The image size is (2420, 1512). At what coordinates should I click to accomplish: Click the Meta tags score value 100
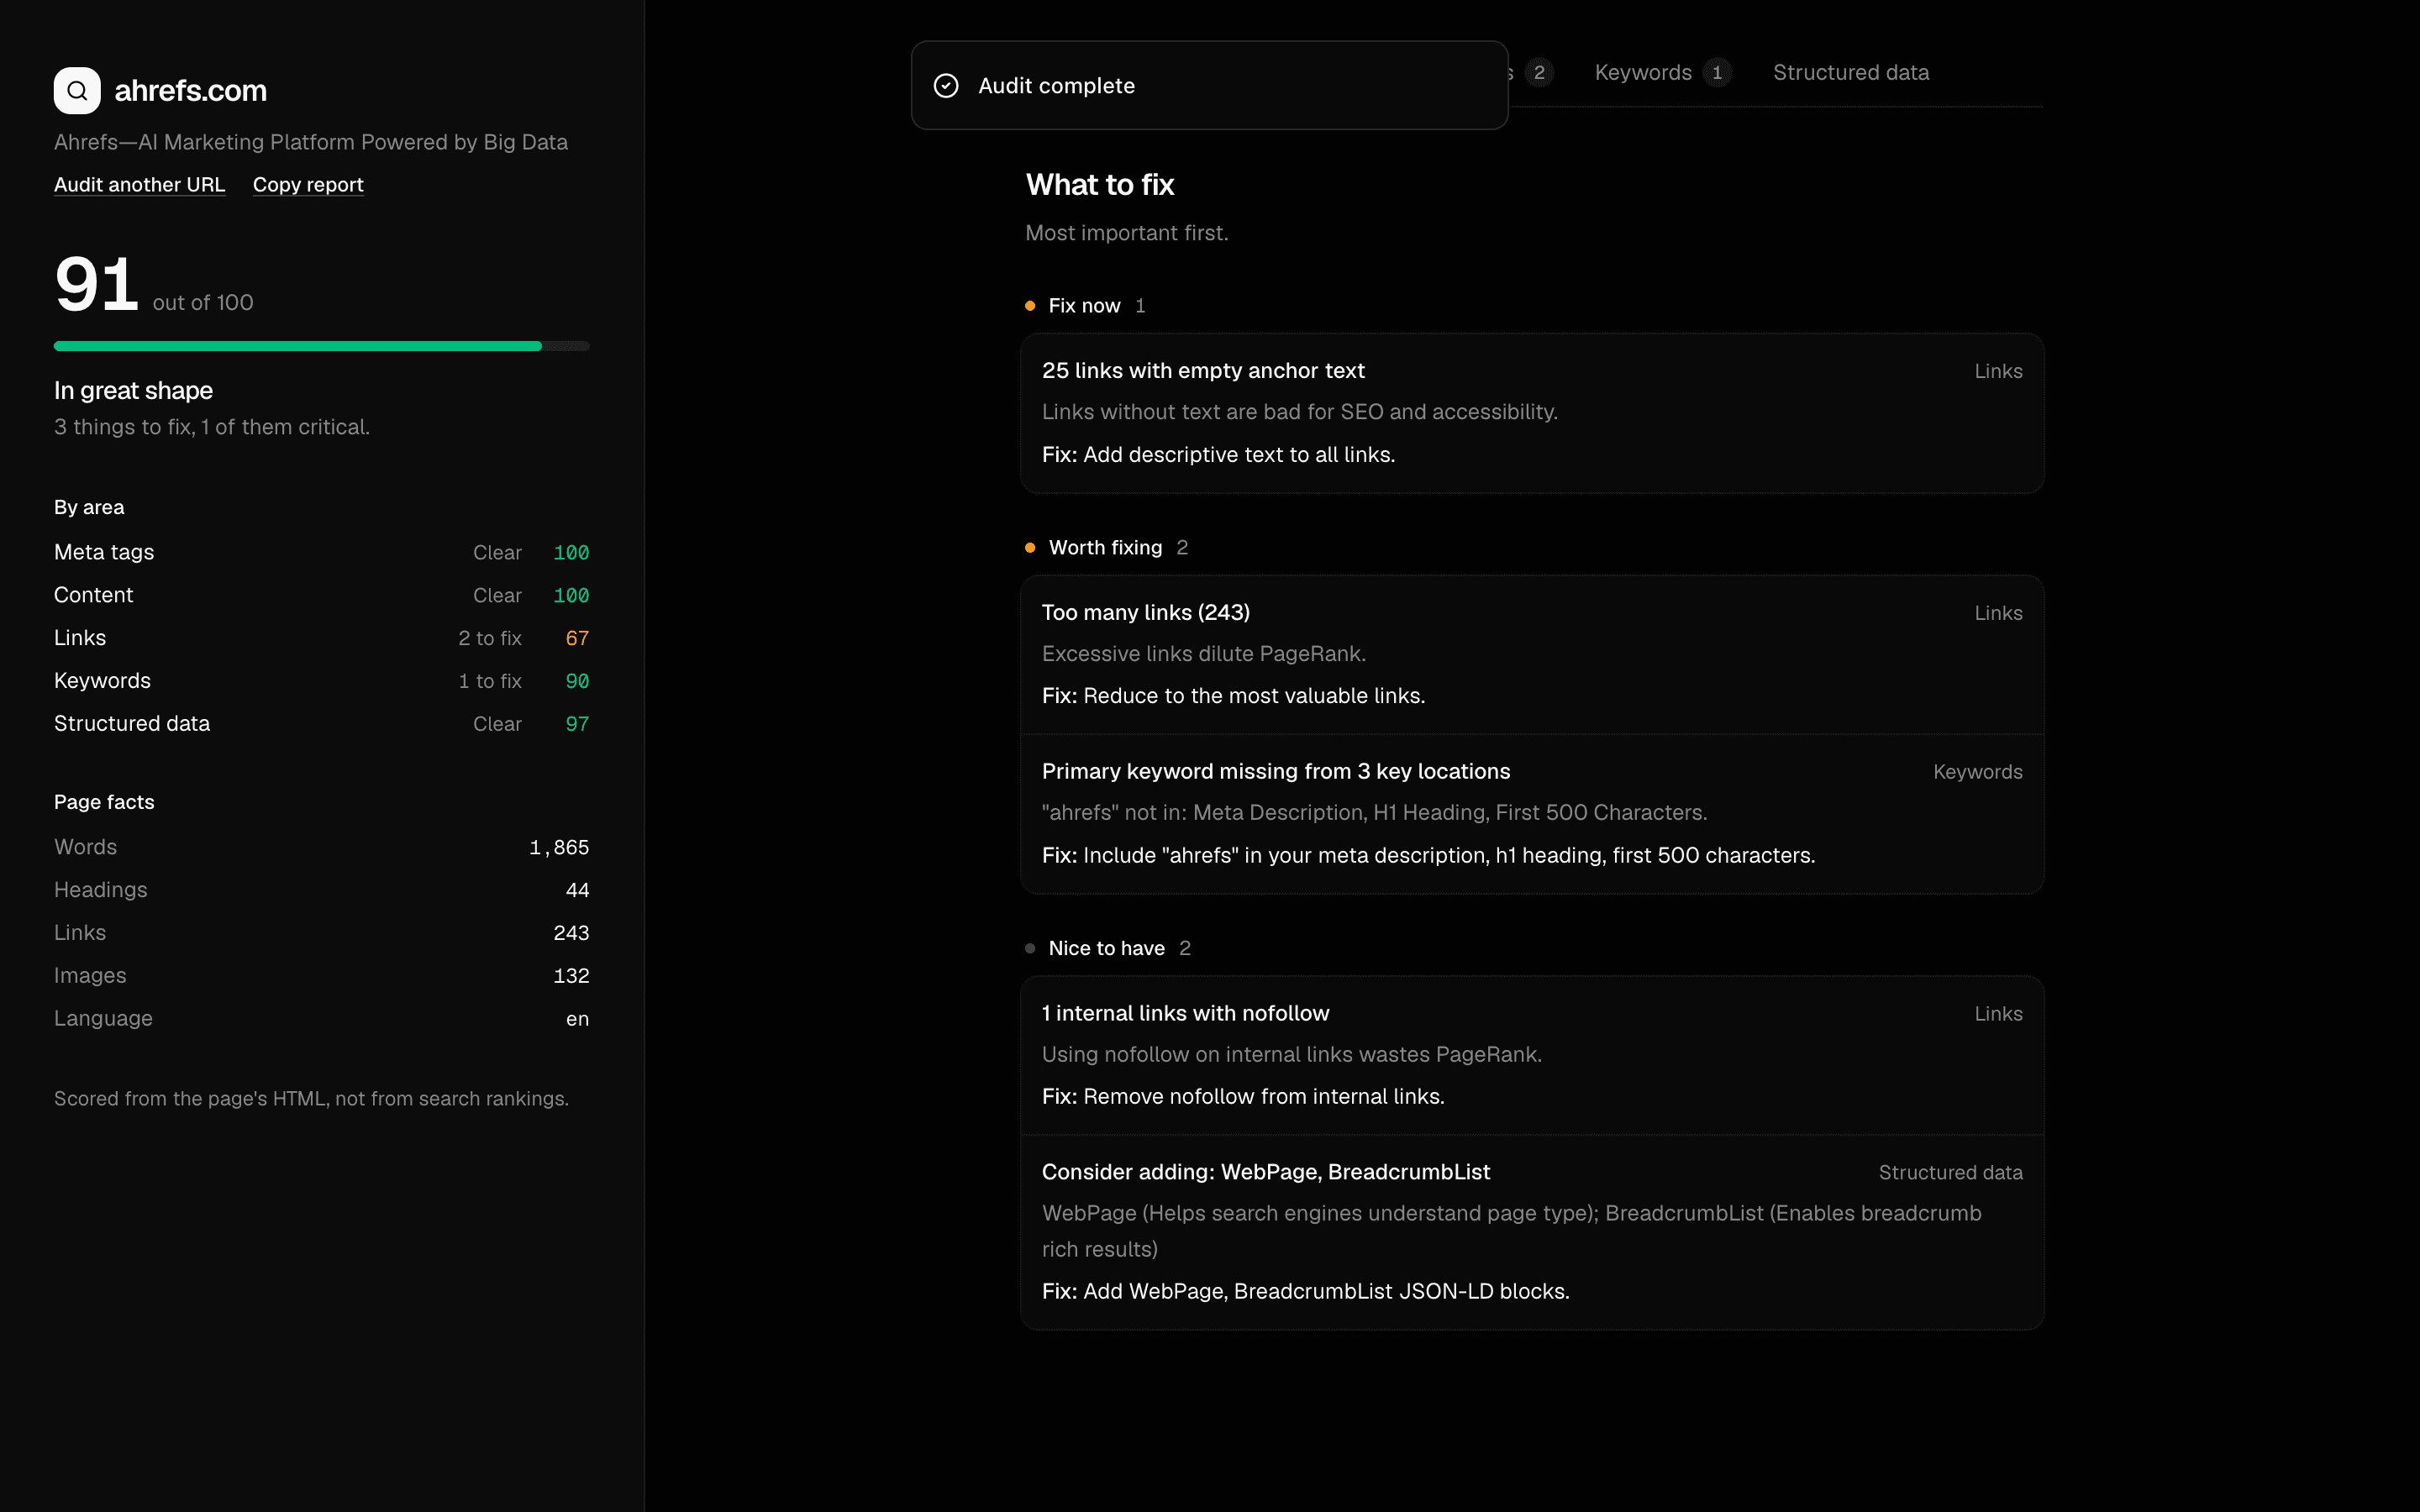[x=571, y=553]
